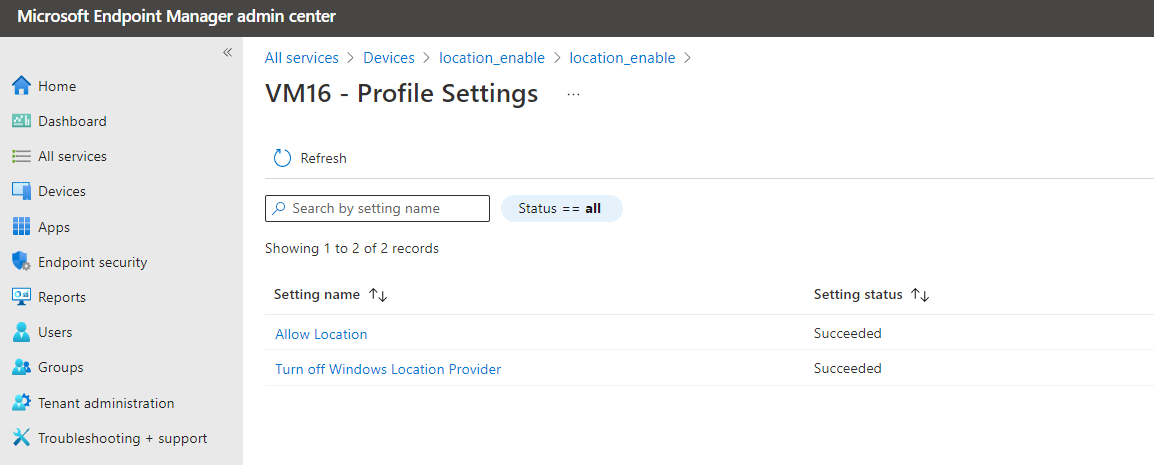
Task: Click the VM16 - Profile Settings title
Action: click(x=401, y=94)
